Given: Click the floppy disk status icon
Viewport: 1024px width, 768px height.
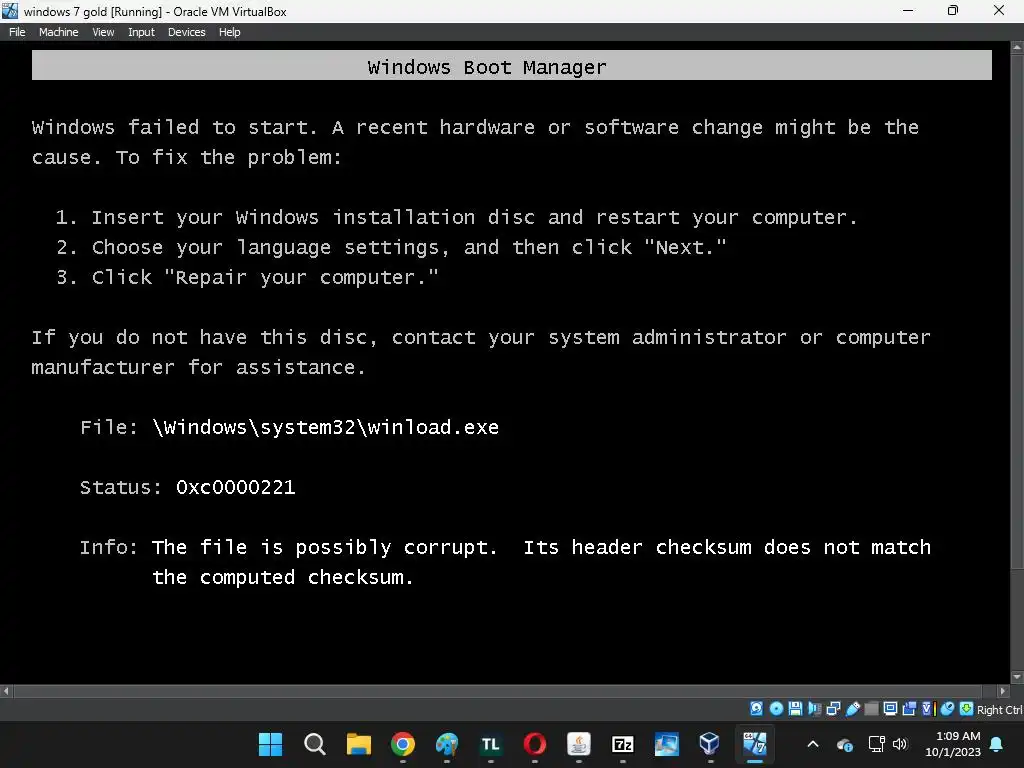Looking at the screenshot, I should (795, 709).
